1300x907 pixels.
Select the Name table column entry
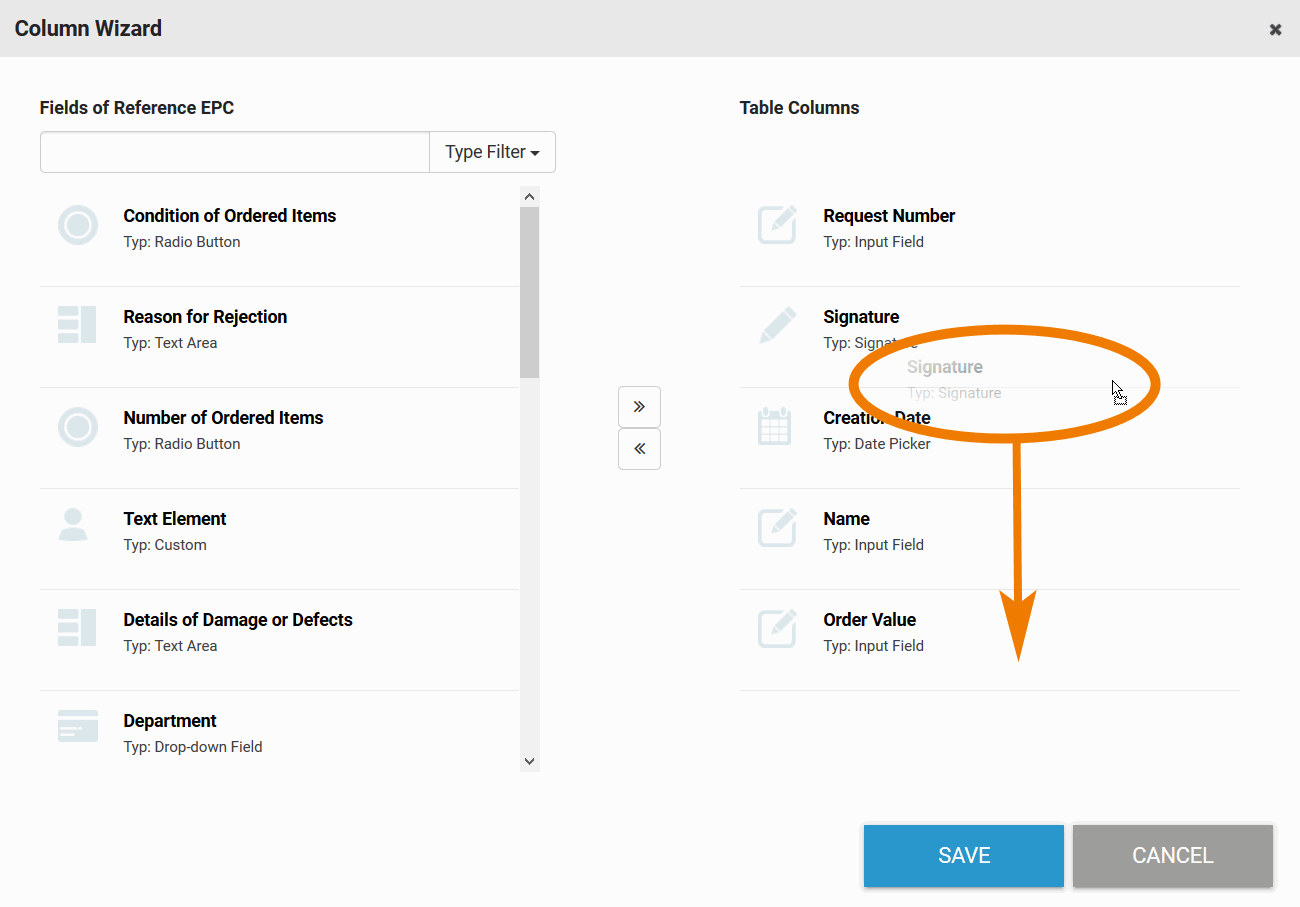(x=847, y=519)
